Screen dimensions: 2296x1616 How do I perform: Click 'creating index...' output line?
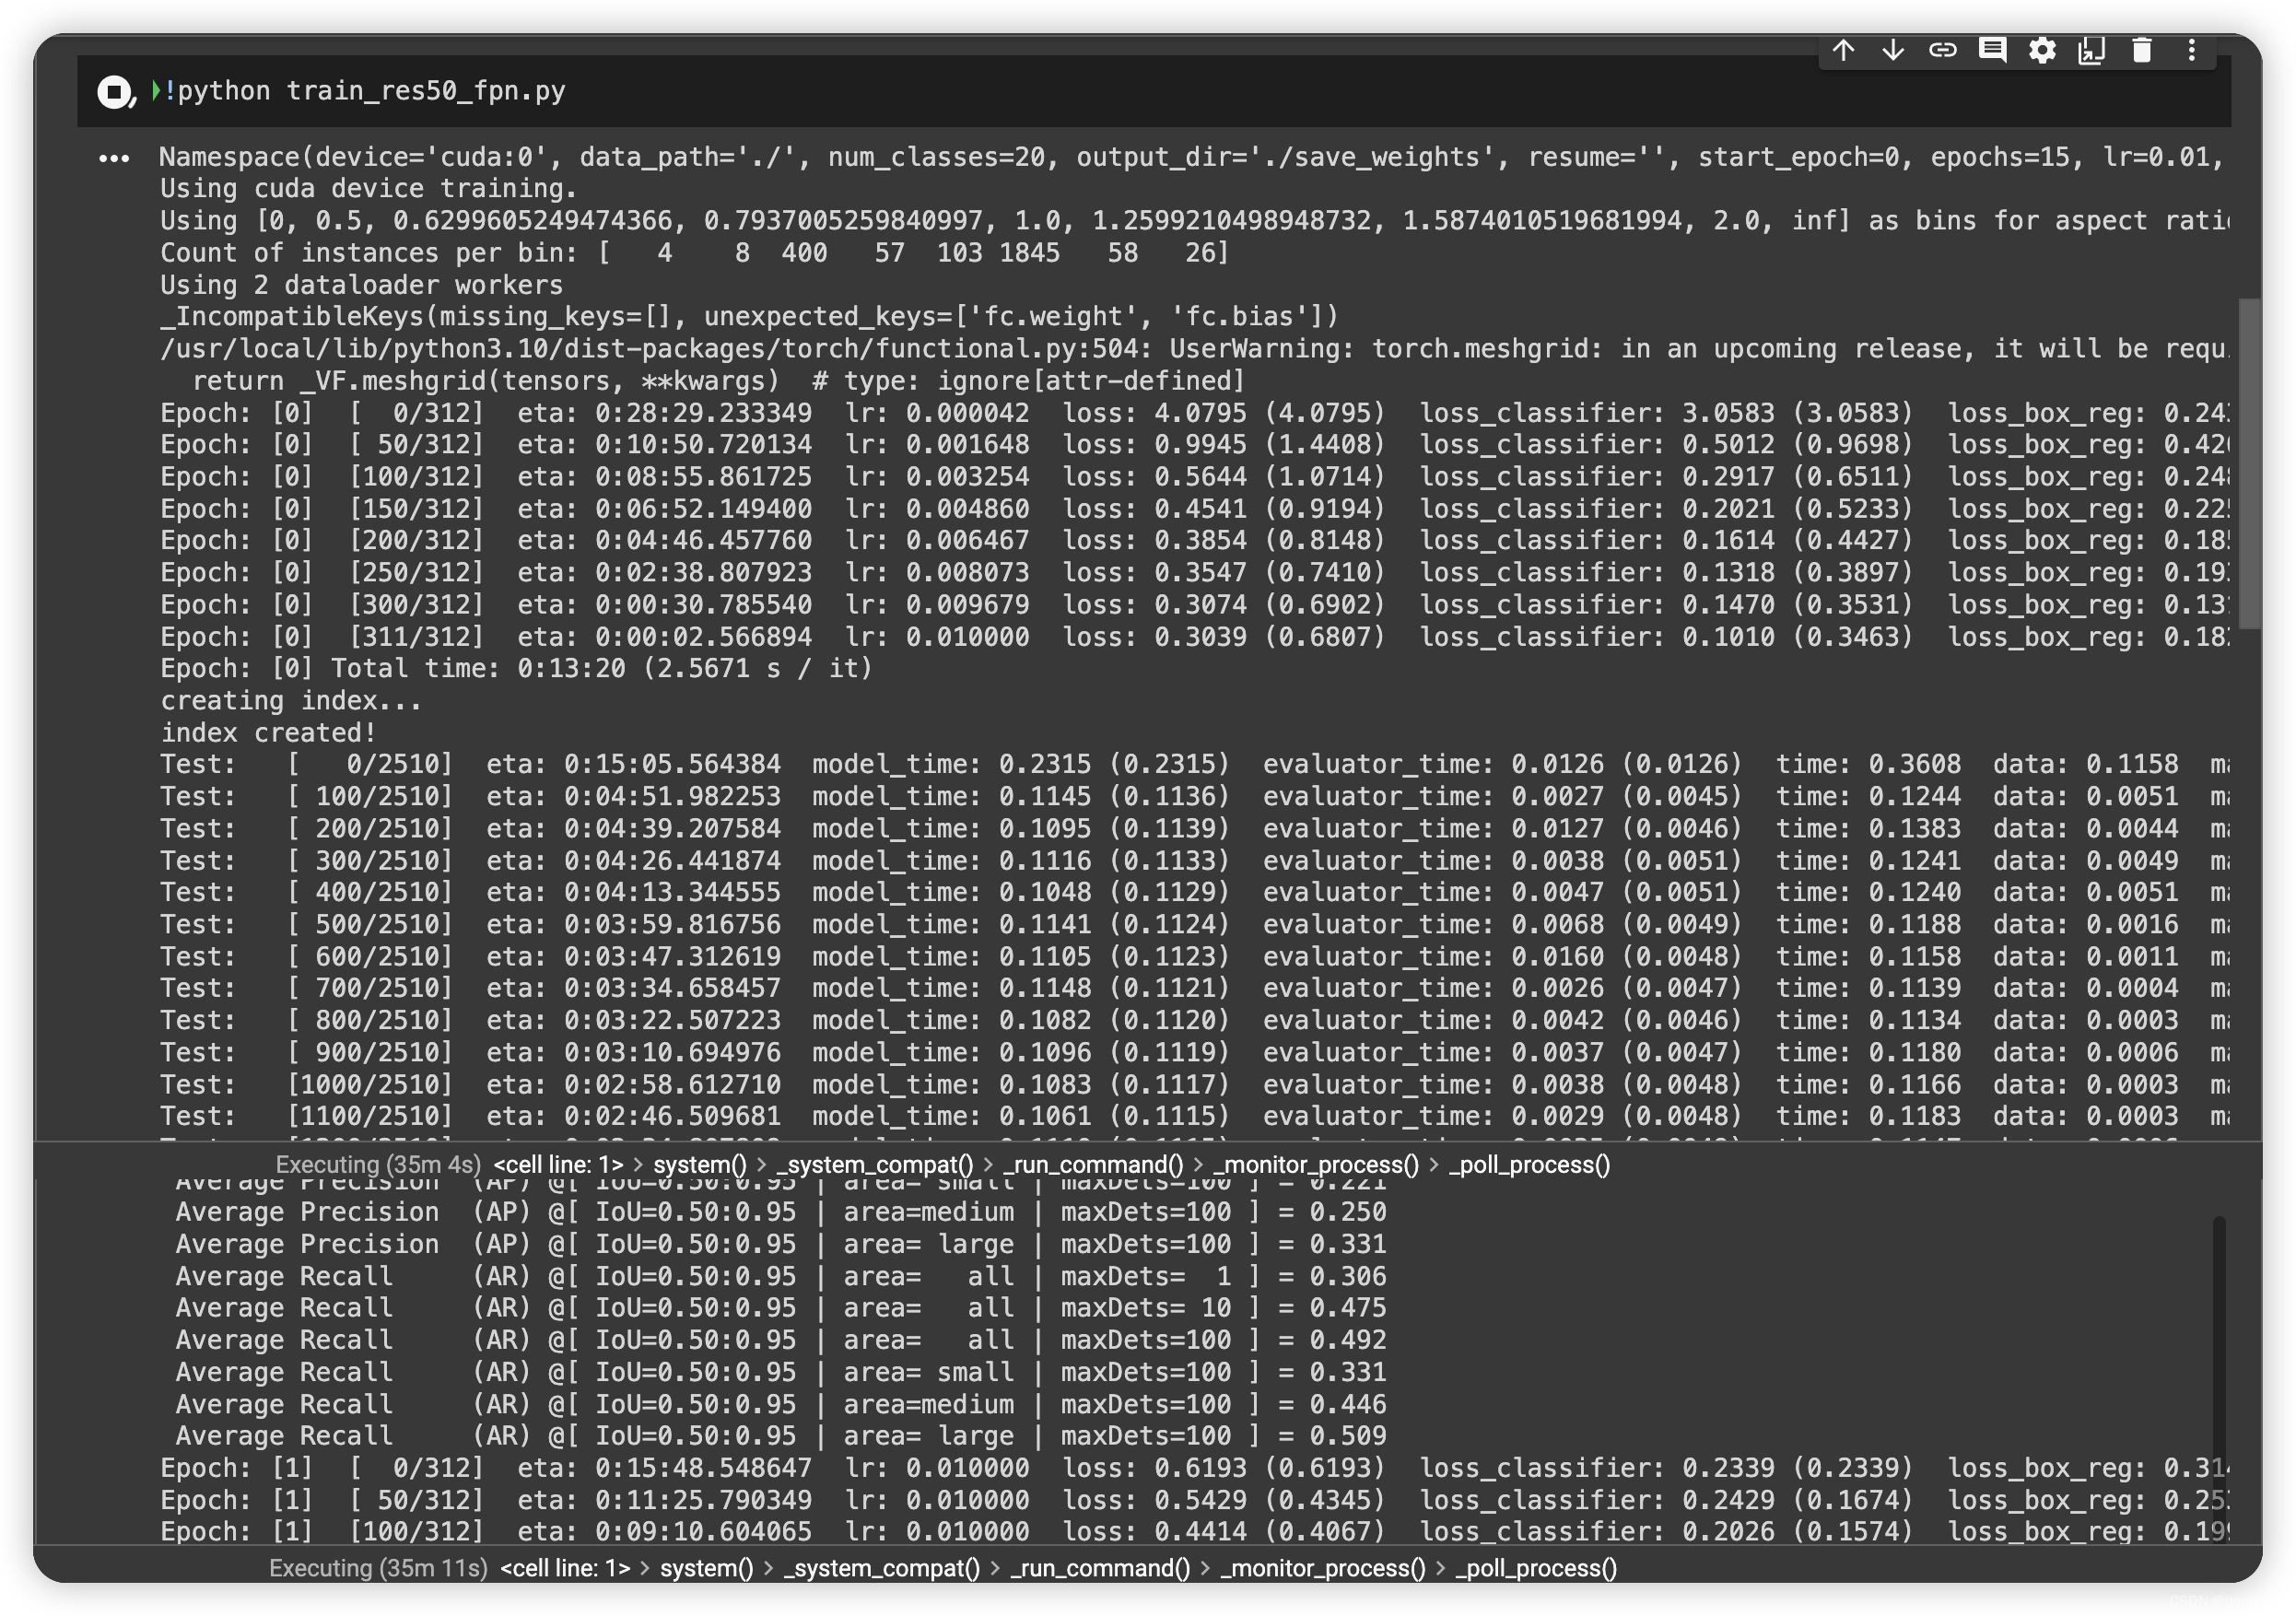click(291, 700)
